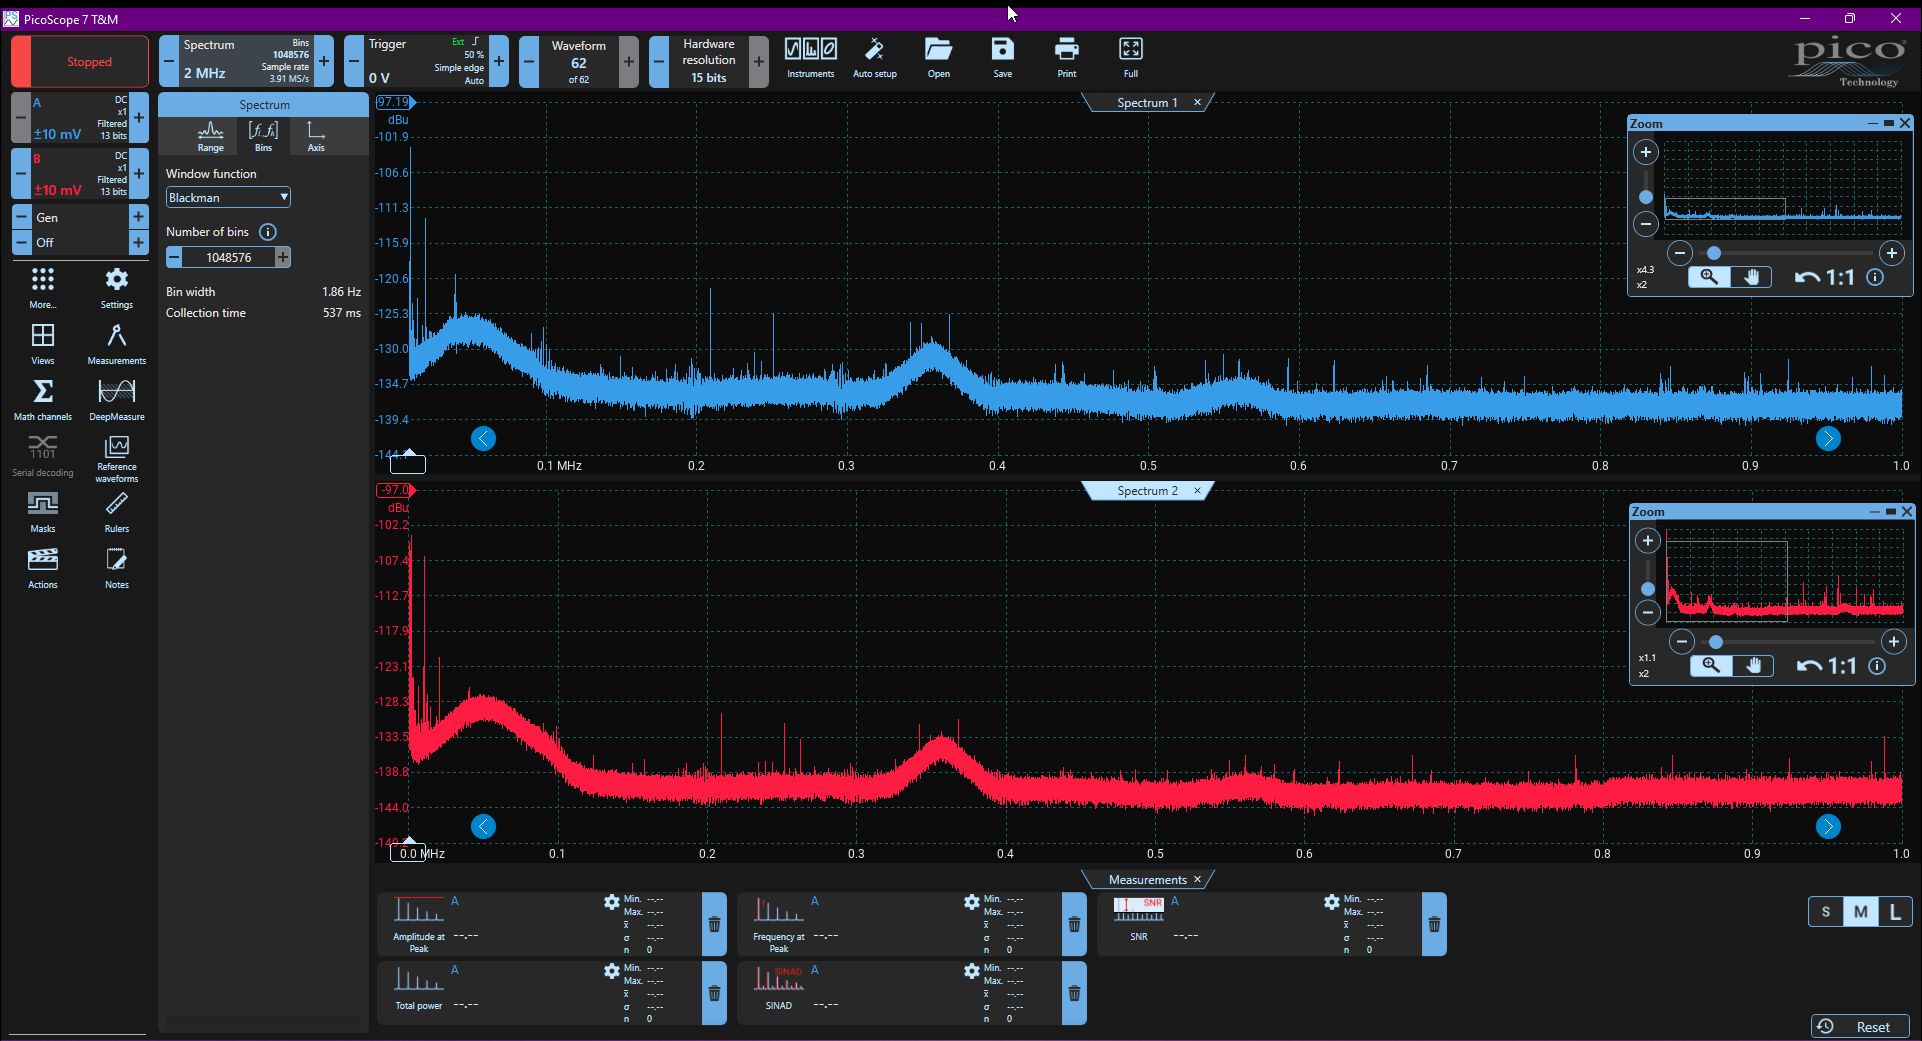Open Serial decoding
This screenshot has width=1922, height=1041.
43,456
